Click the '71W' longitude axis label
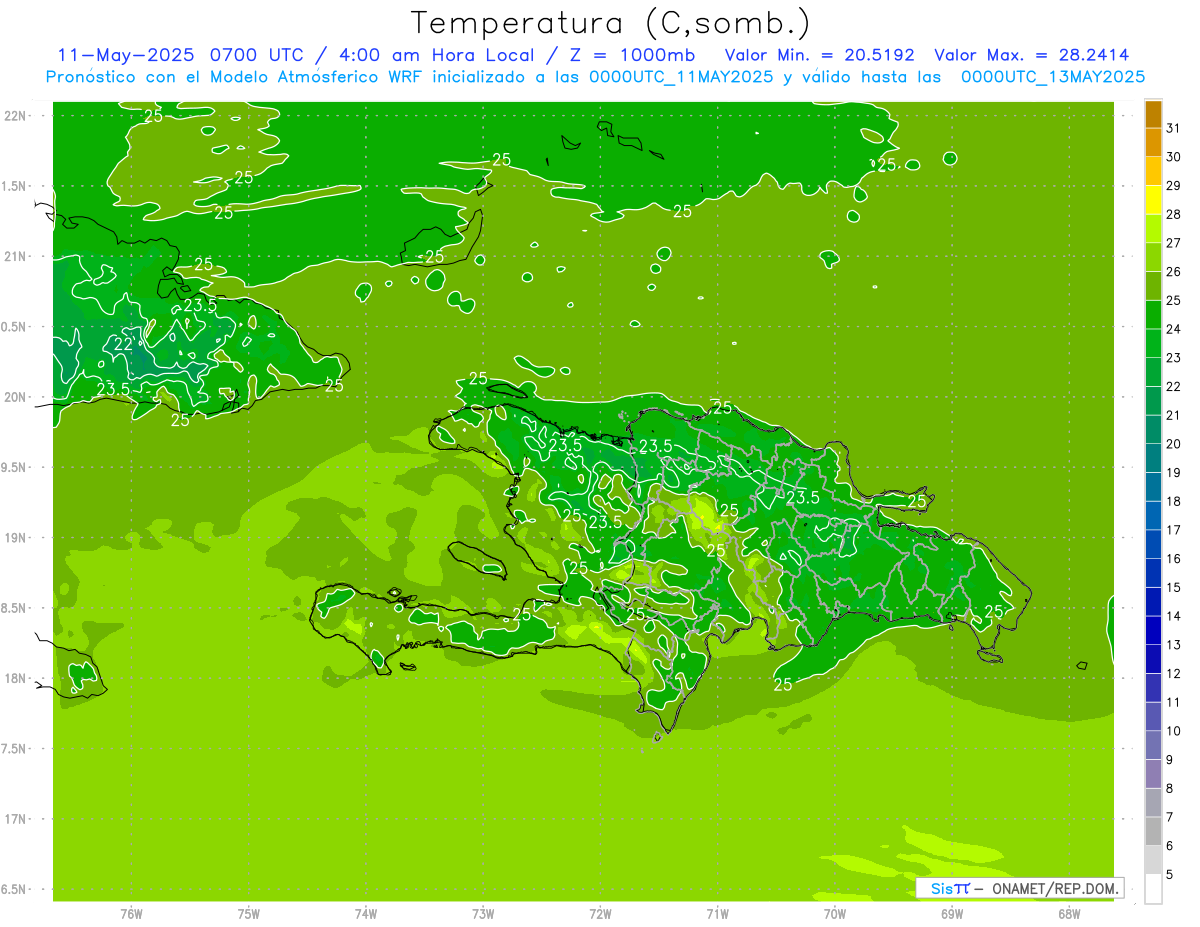Viewport: 1200px width, 927px height. click(717, 913)
